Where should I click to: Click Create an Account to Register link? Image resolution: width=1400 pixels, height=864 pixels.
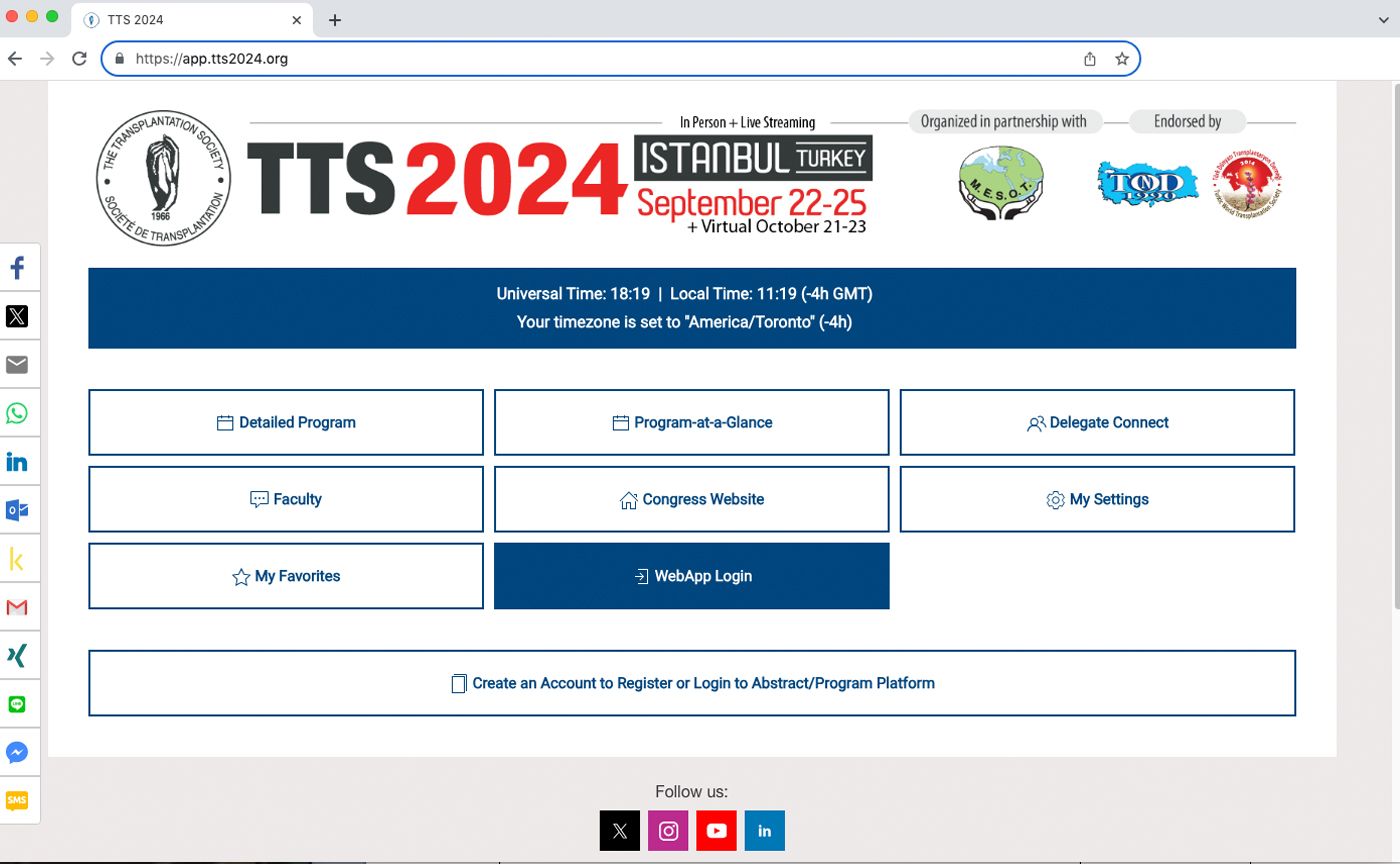click(691, 683)
